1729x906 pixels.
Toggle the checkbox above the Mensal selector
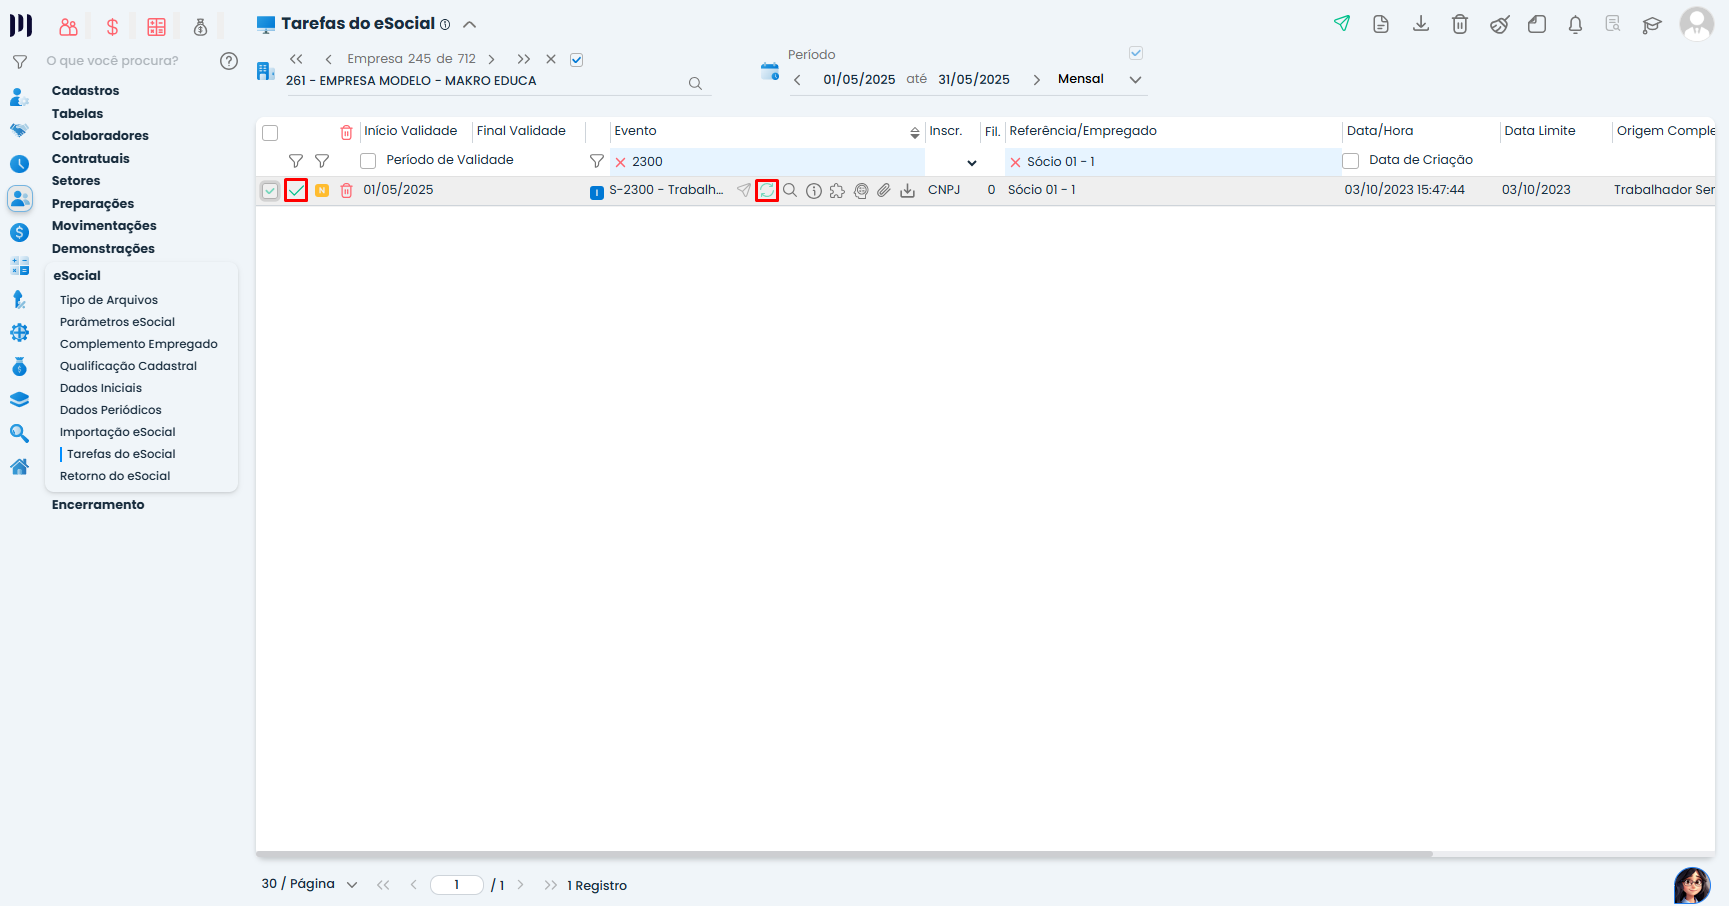(1136, 53)
